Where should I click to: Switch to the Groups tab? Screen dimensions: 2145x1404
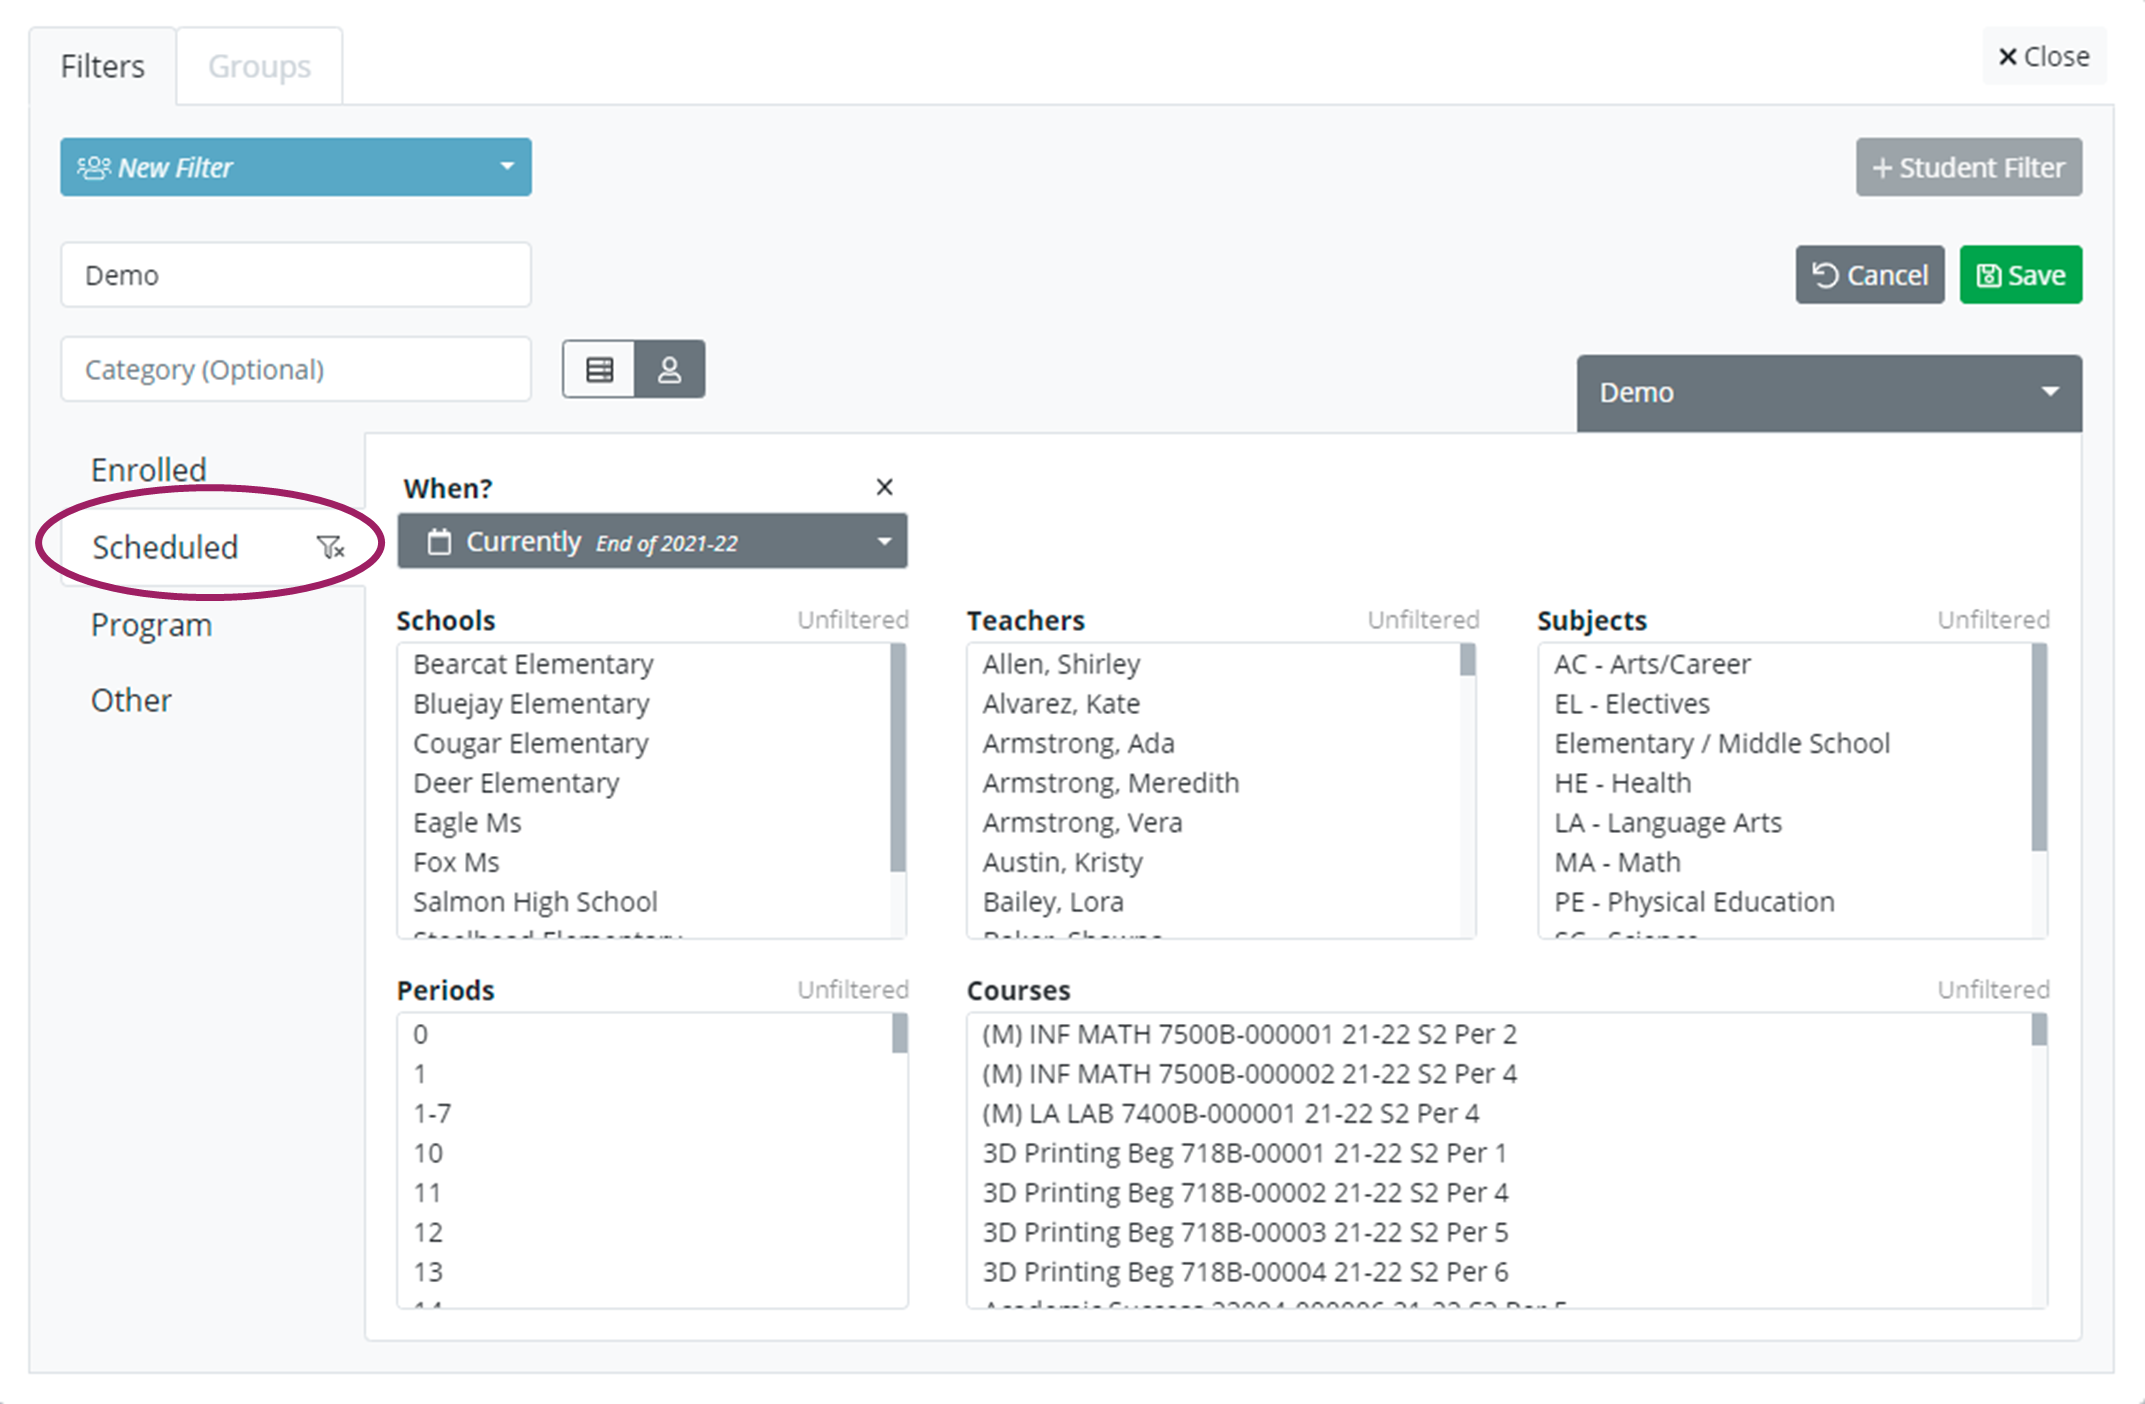(x=259, y=66)
